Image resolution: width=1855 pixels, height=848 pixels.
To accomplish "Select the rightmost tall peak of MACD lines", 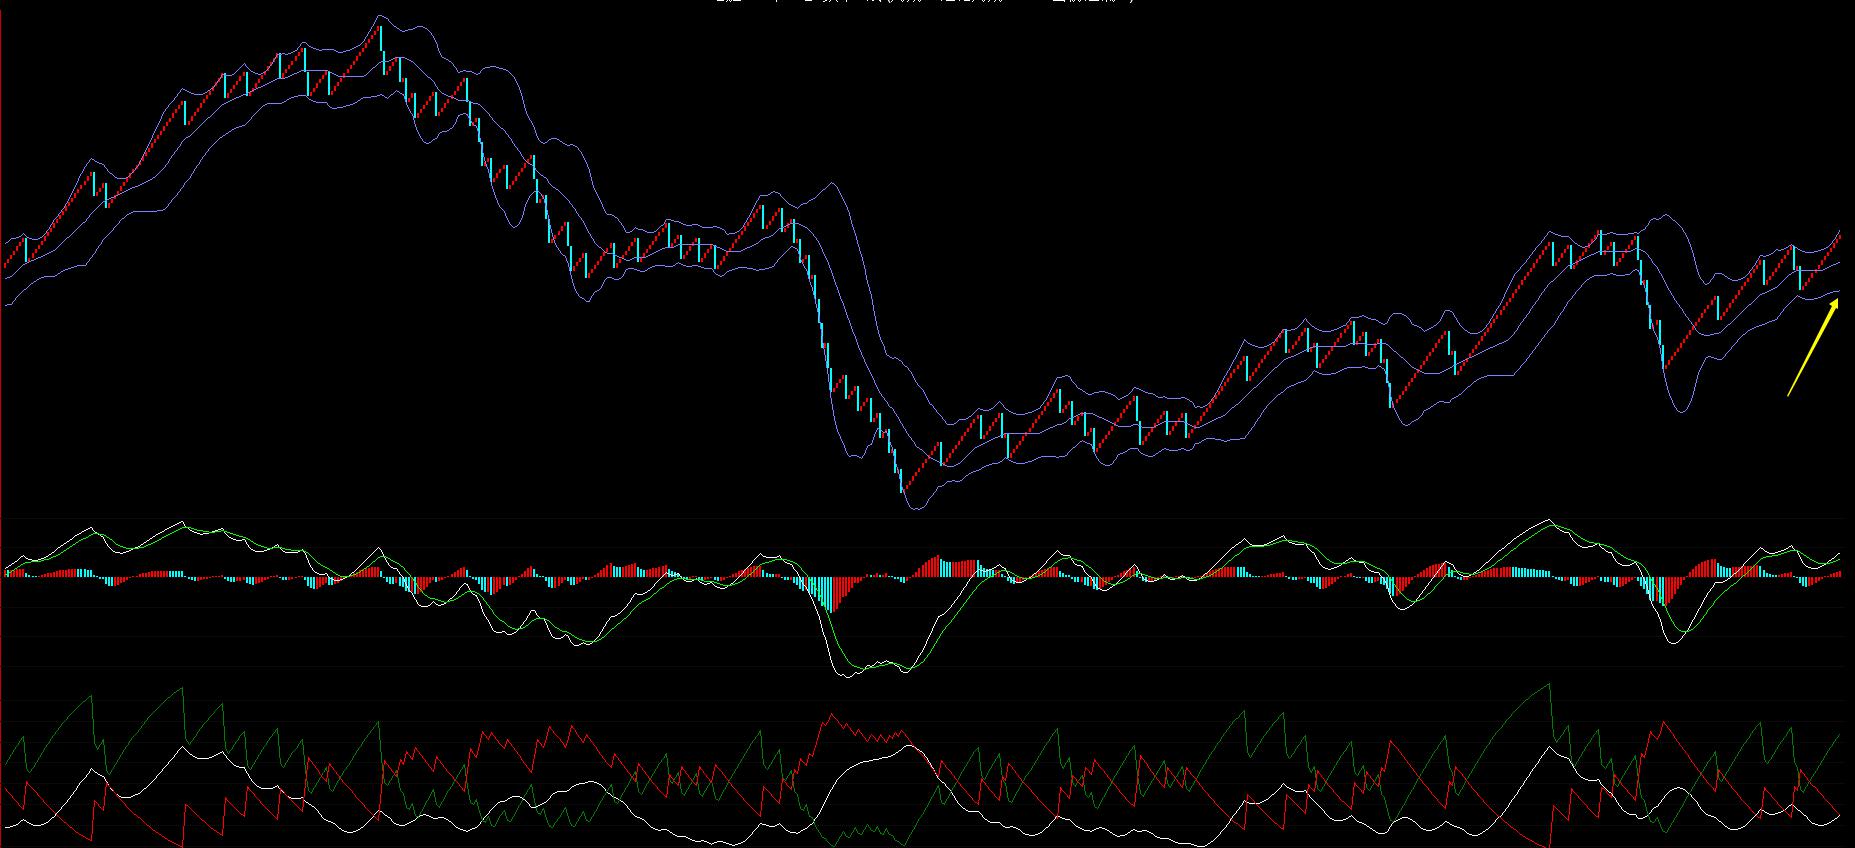I will click(x=1548, y=522).
